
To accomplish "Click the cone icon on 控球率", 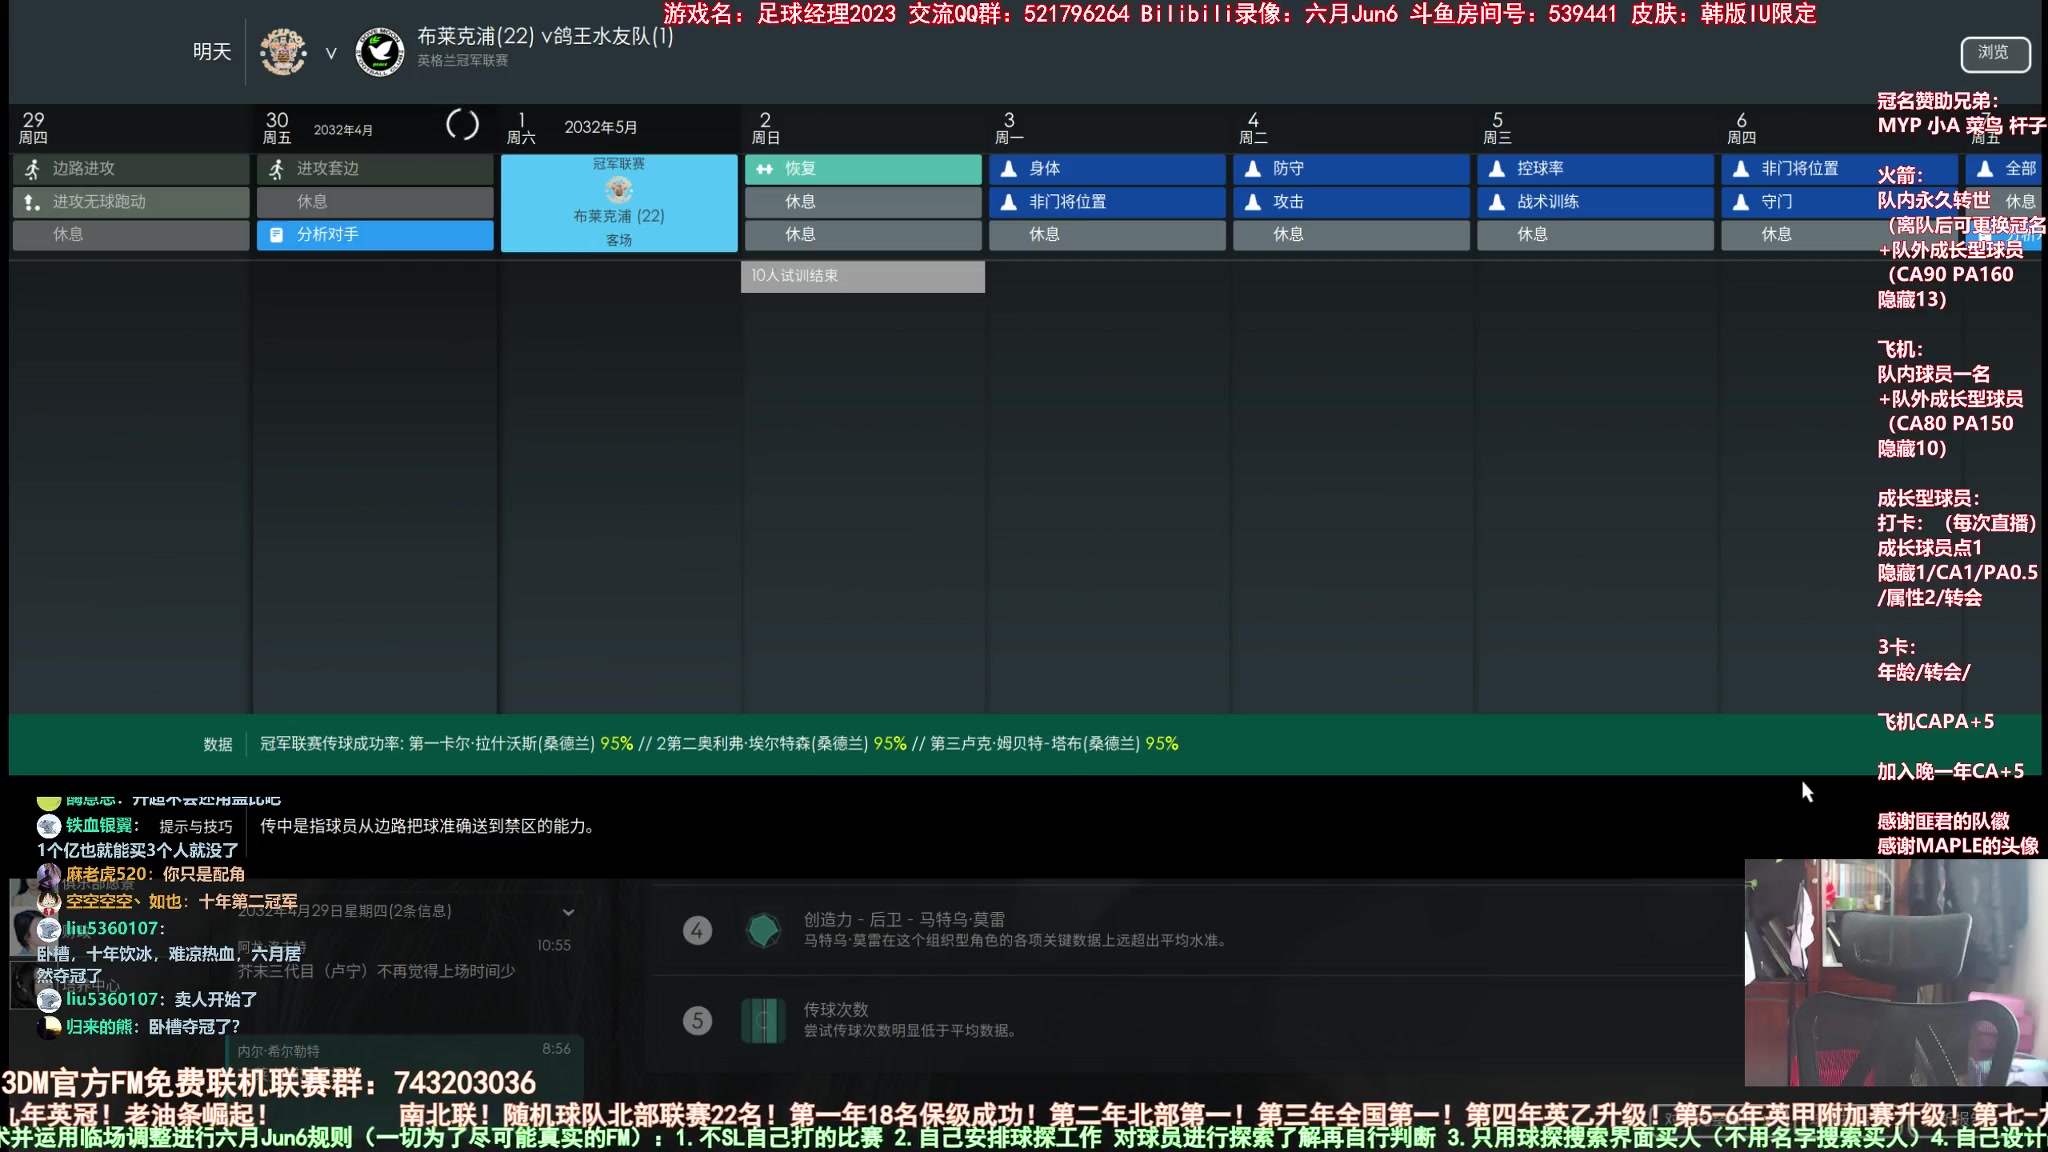I will pos(1497,169).
